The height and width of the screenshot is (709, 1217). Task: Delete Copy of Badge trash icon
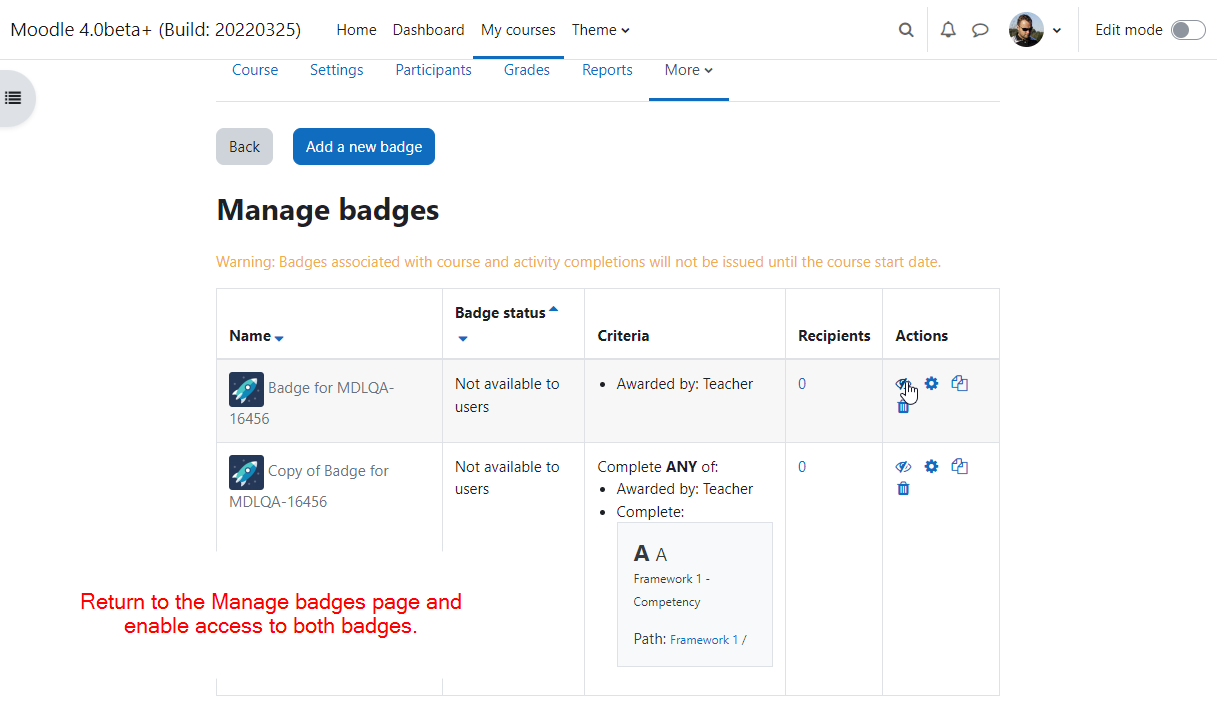coord(903,489)
